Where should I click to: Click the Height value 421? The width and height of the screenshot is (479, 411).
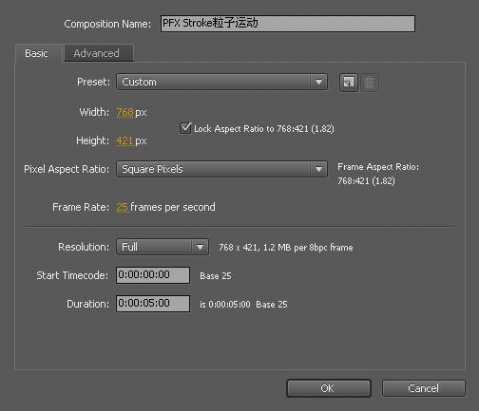(125, 141)
